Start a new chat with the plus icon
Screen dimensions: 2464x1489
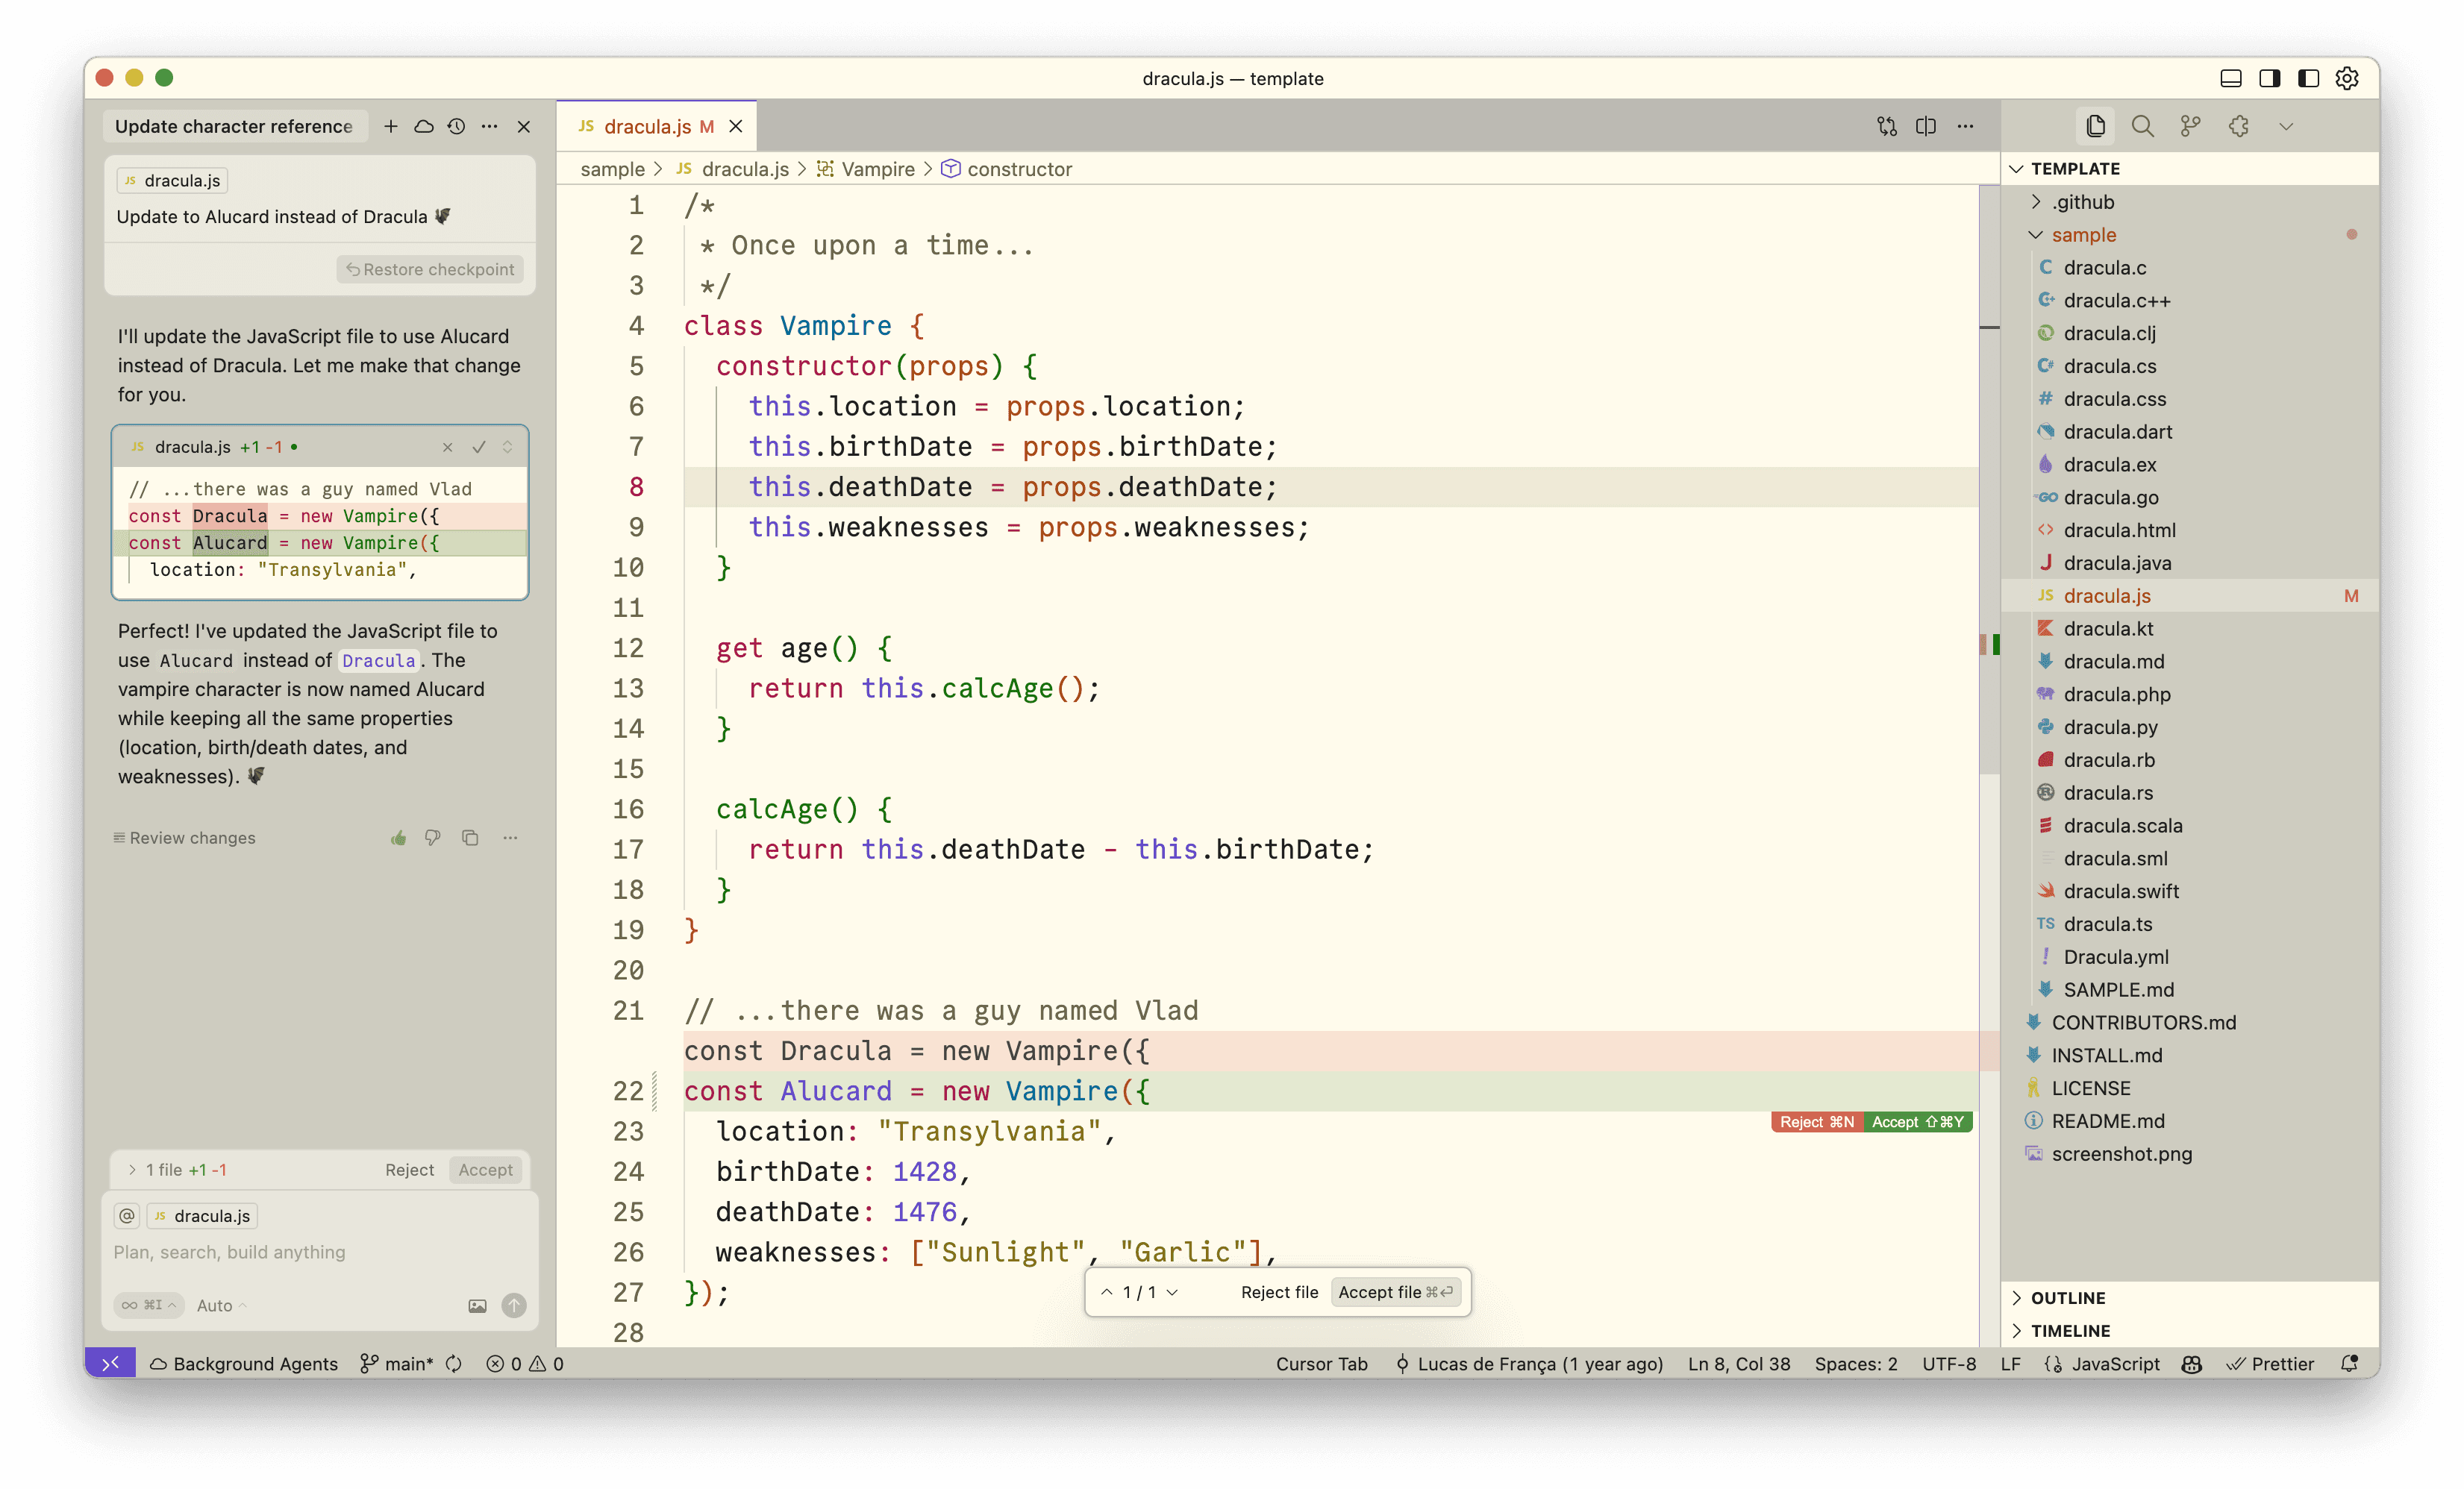(x=391, y=126)
